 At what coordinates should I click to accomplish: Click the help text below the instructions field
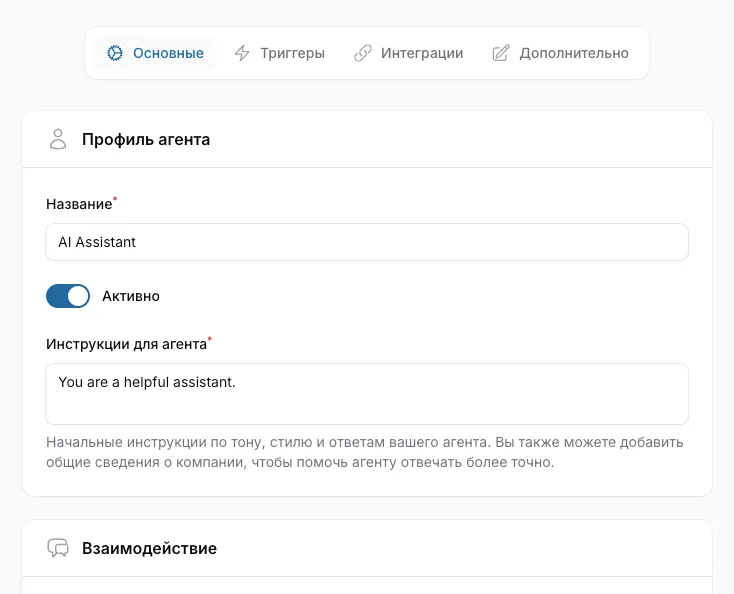pyautogui.click(x=365, y=452)
